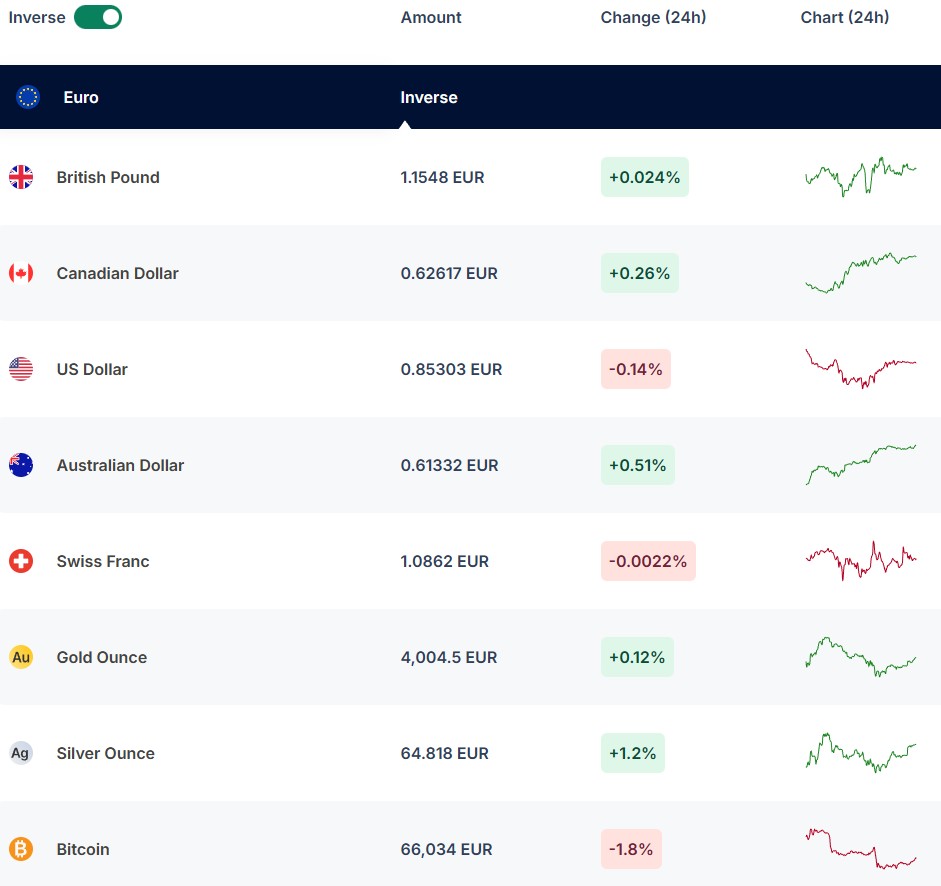The width and height of the screenshot is (941, 886).
Task: View the Canadian Dollar 24h chart
Action: (x=860, y=273)
